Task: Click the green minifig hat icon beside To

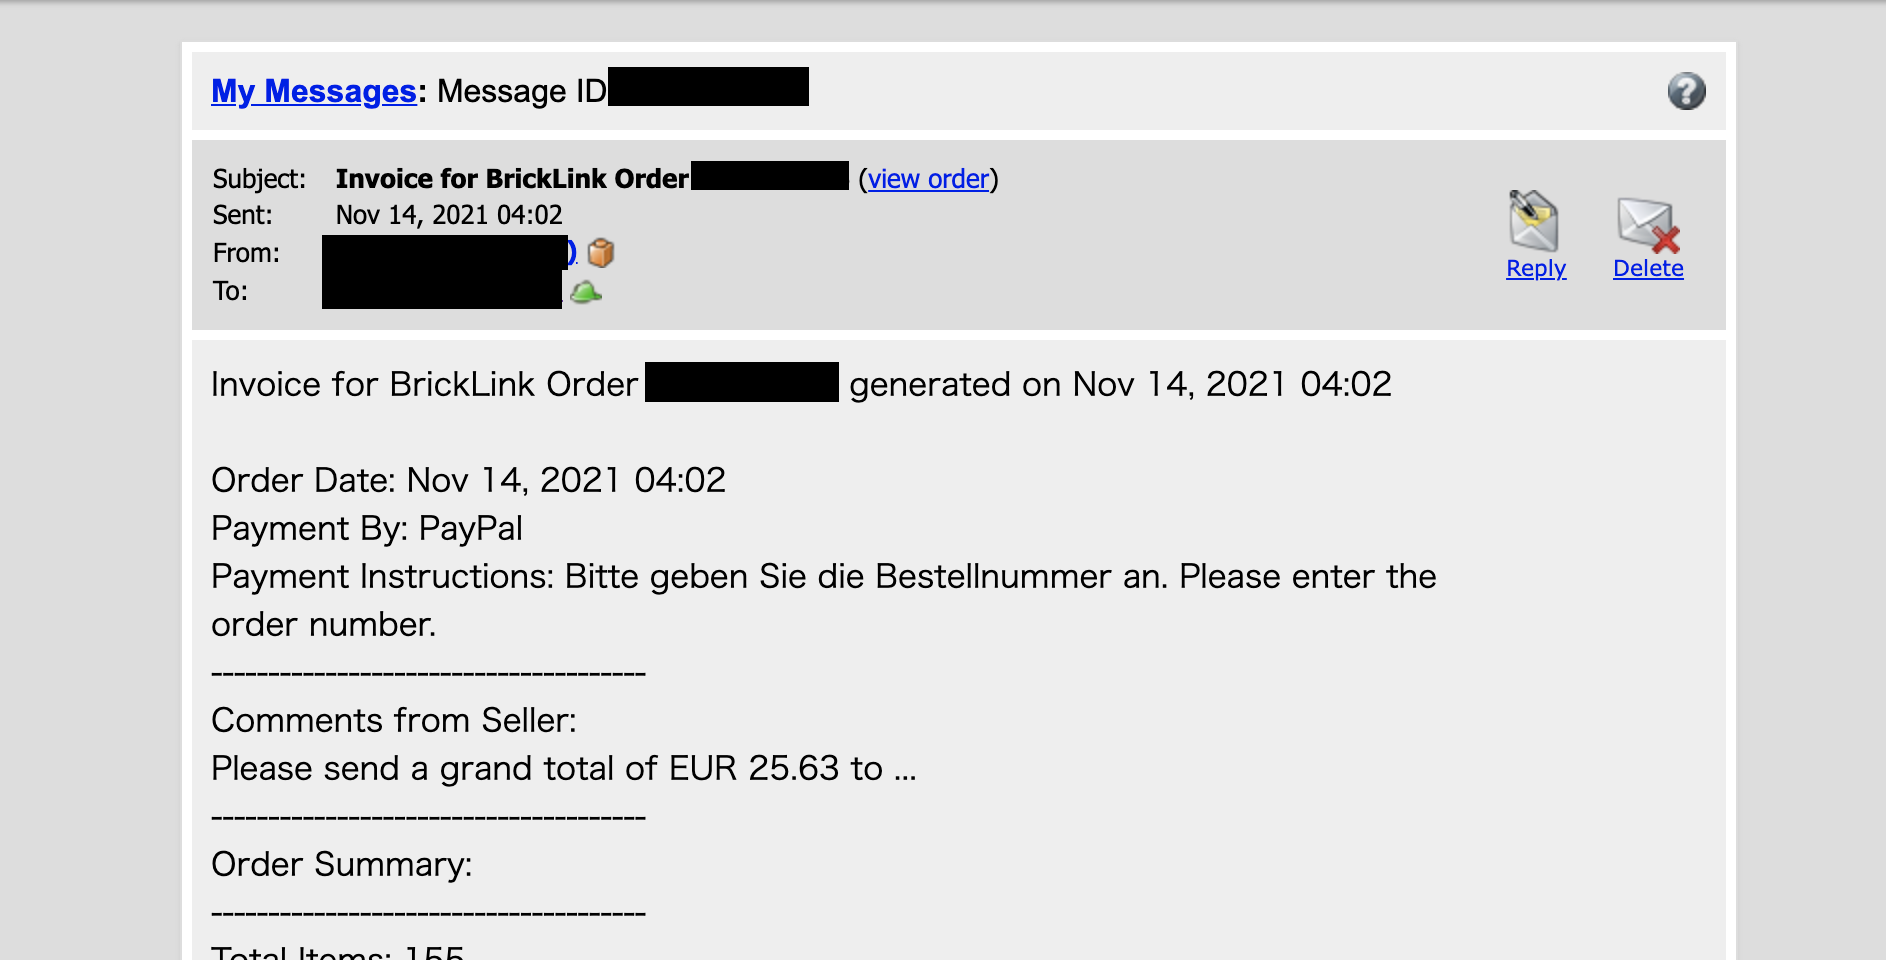Action: tap(586, 292)
